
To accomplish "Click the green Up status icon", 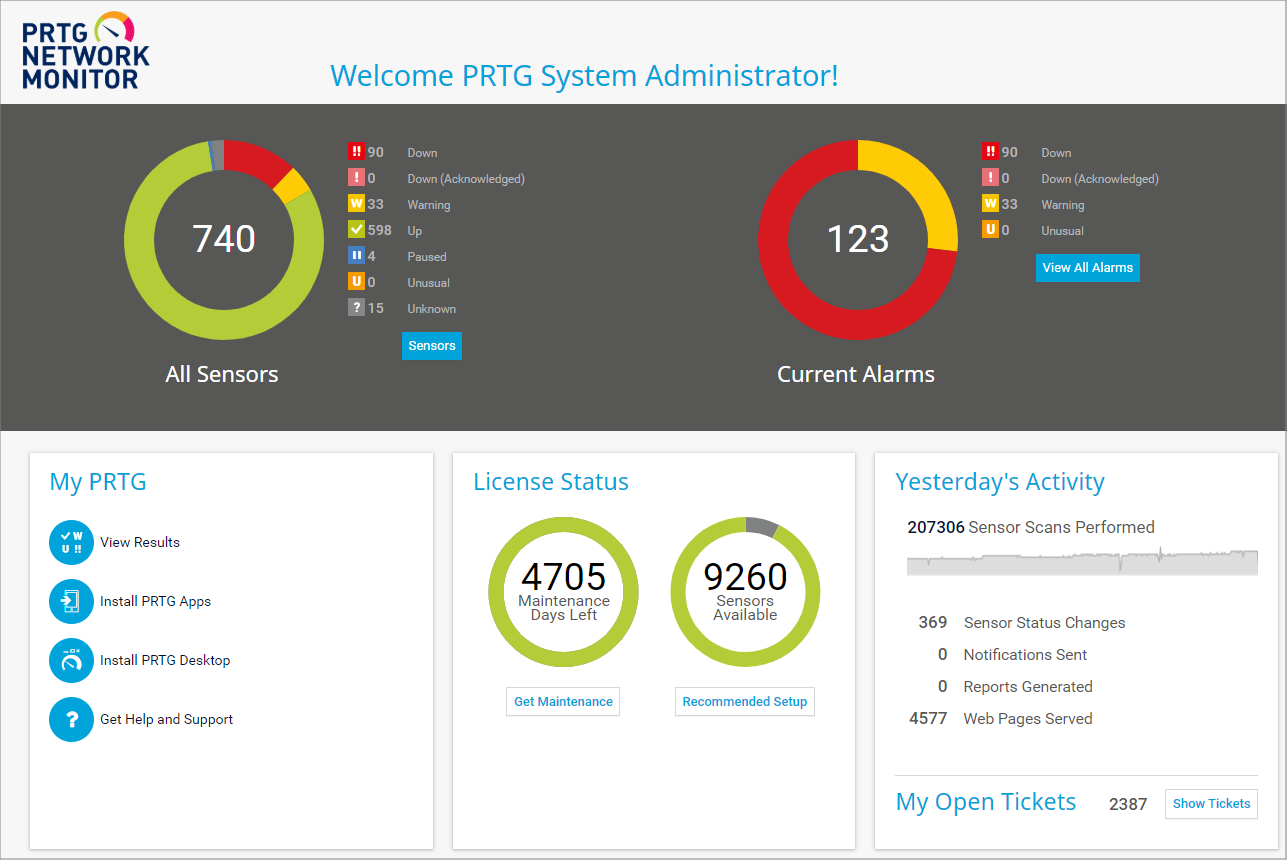I will point(356,230).
